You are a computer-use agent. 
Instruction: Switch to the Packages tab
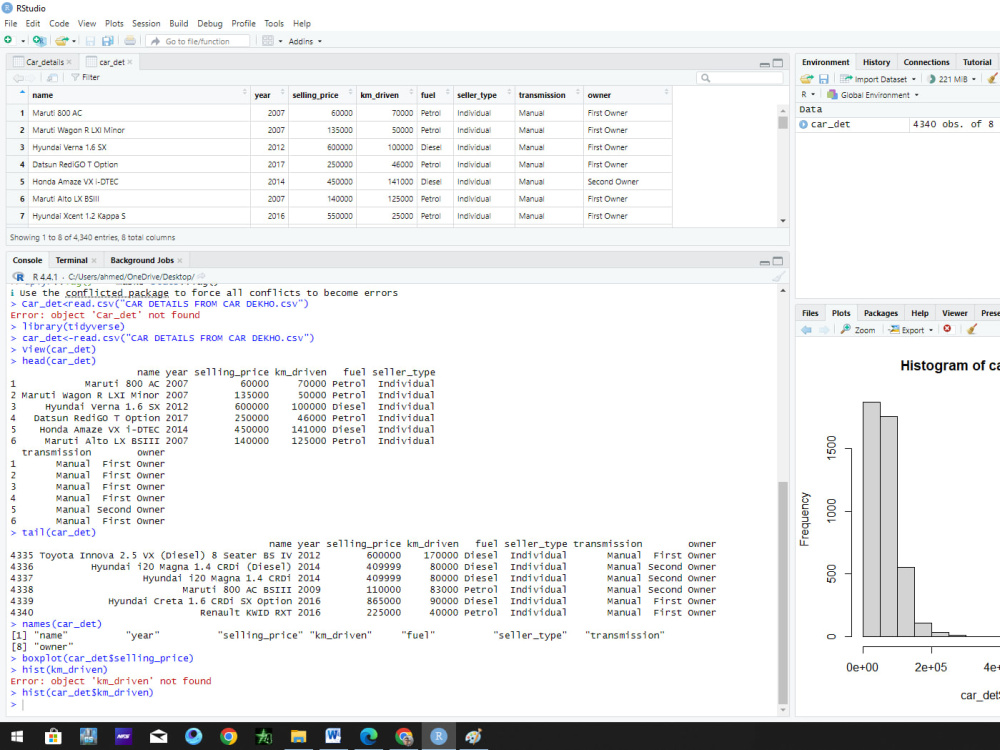coord(880,313)
